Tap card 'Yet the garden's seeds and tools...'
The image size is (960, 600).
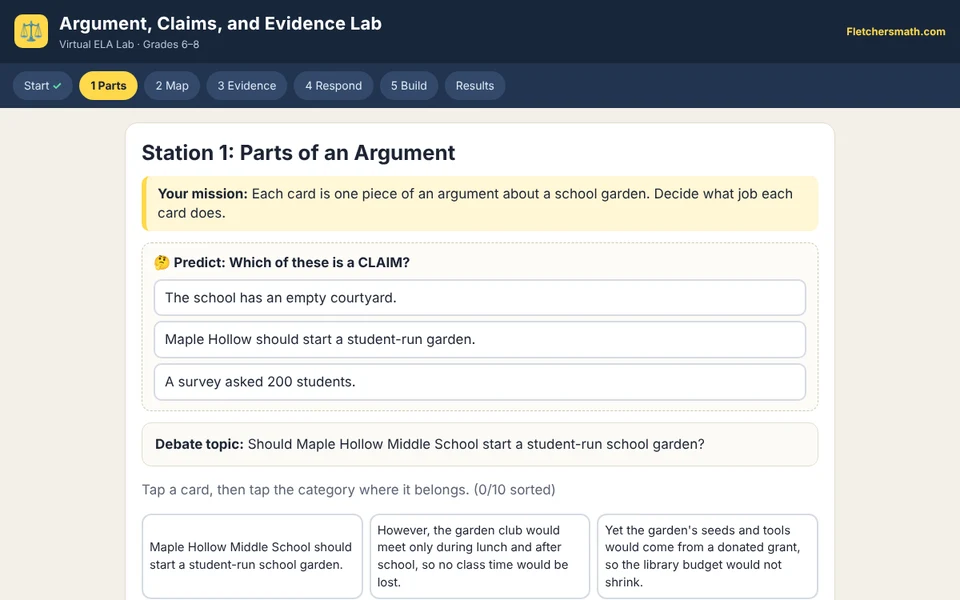click(x=707, y=556)
